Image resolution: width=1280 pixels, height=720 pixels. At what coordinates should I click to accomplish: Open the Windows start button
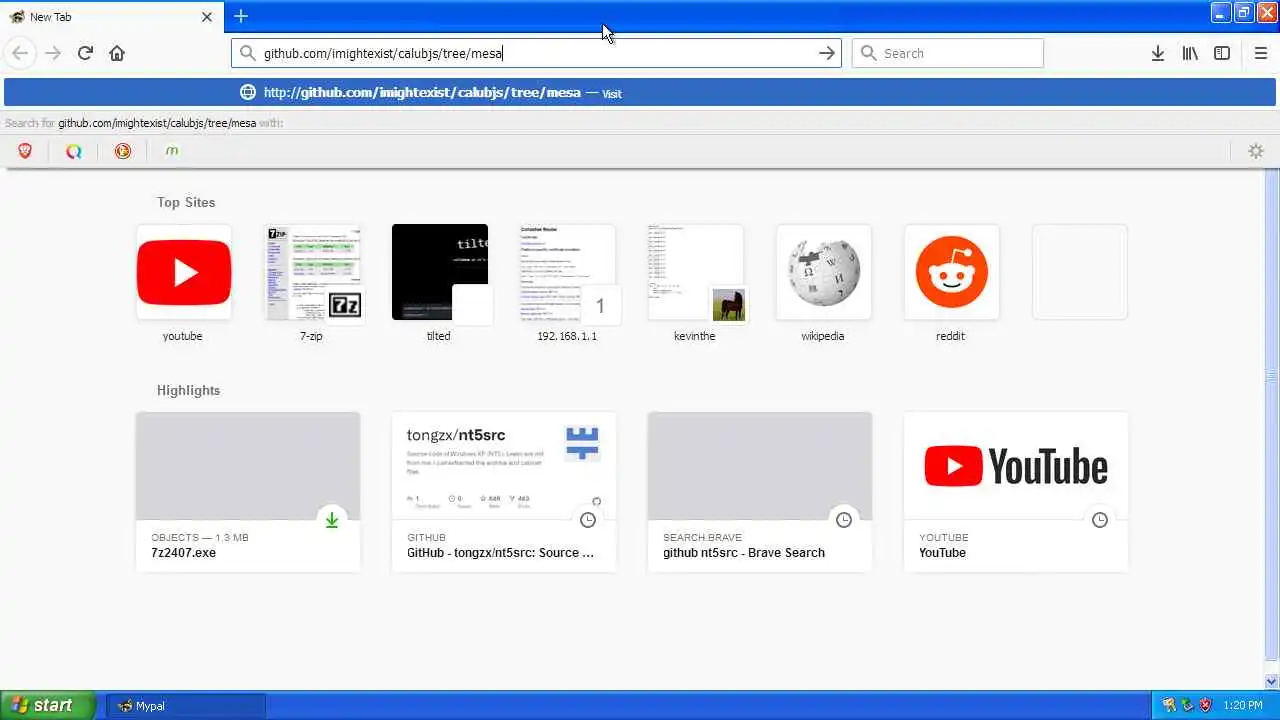click(48, 705)
